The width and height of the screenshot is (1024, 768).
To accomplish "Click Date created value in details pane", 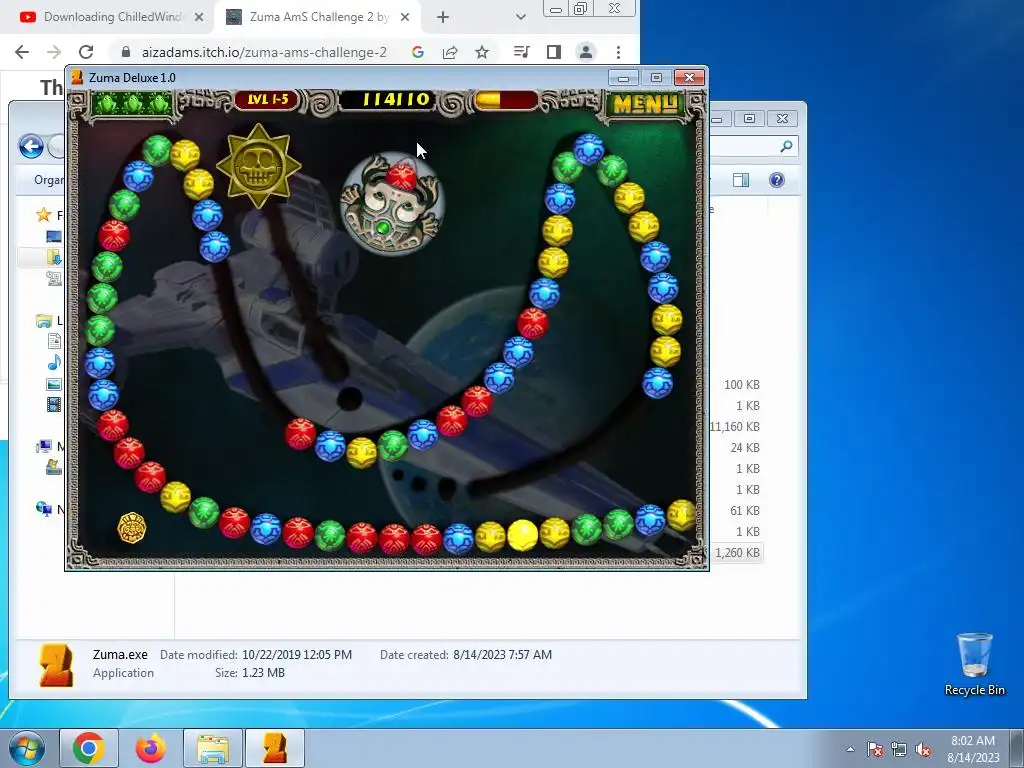I will pos(502,654).
